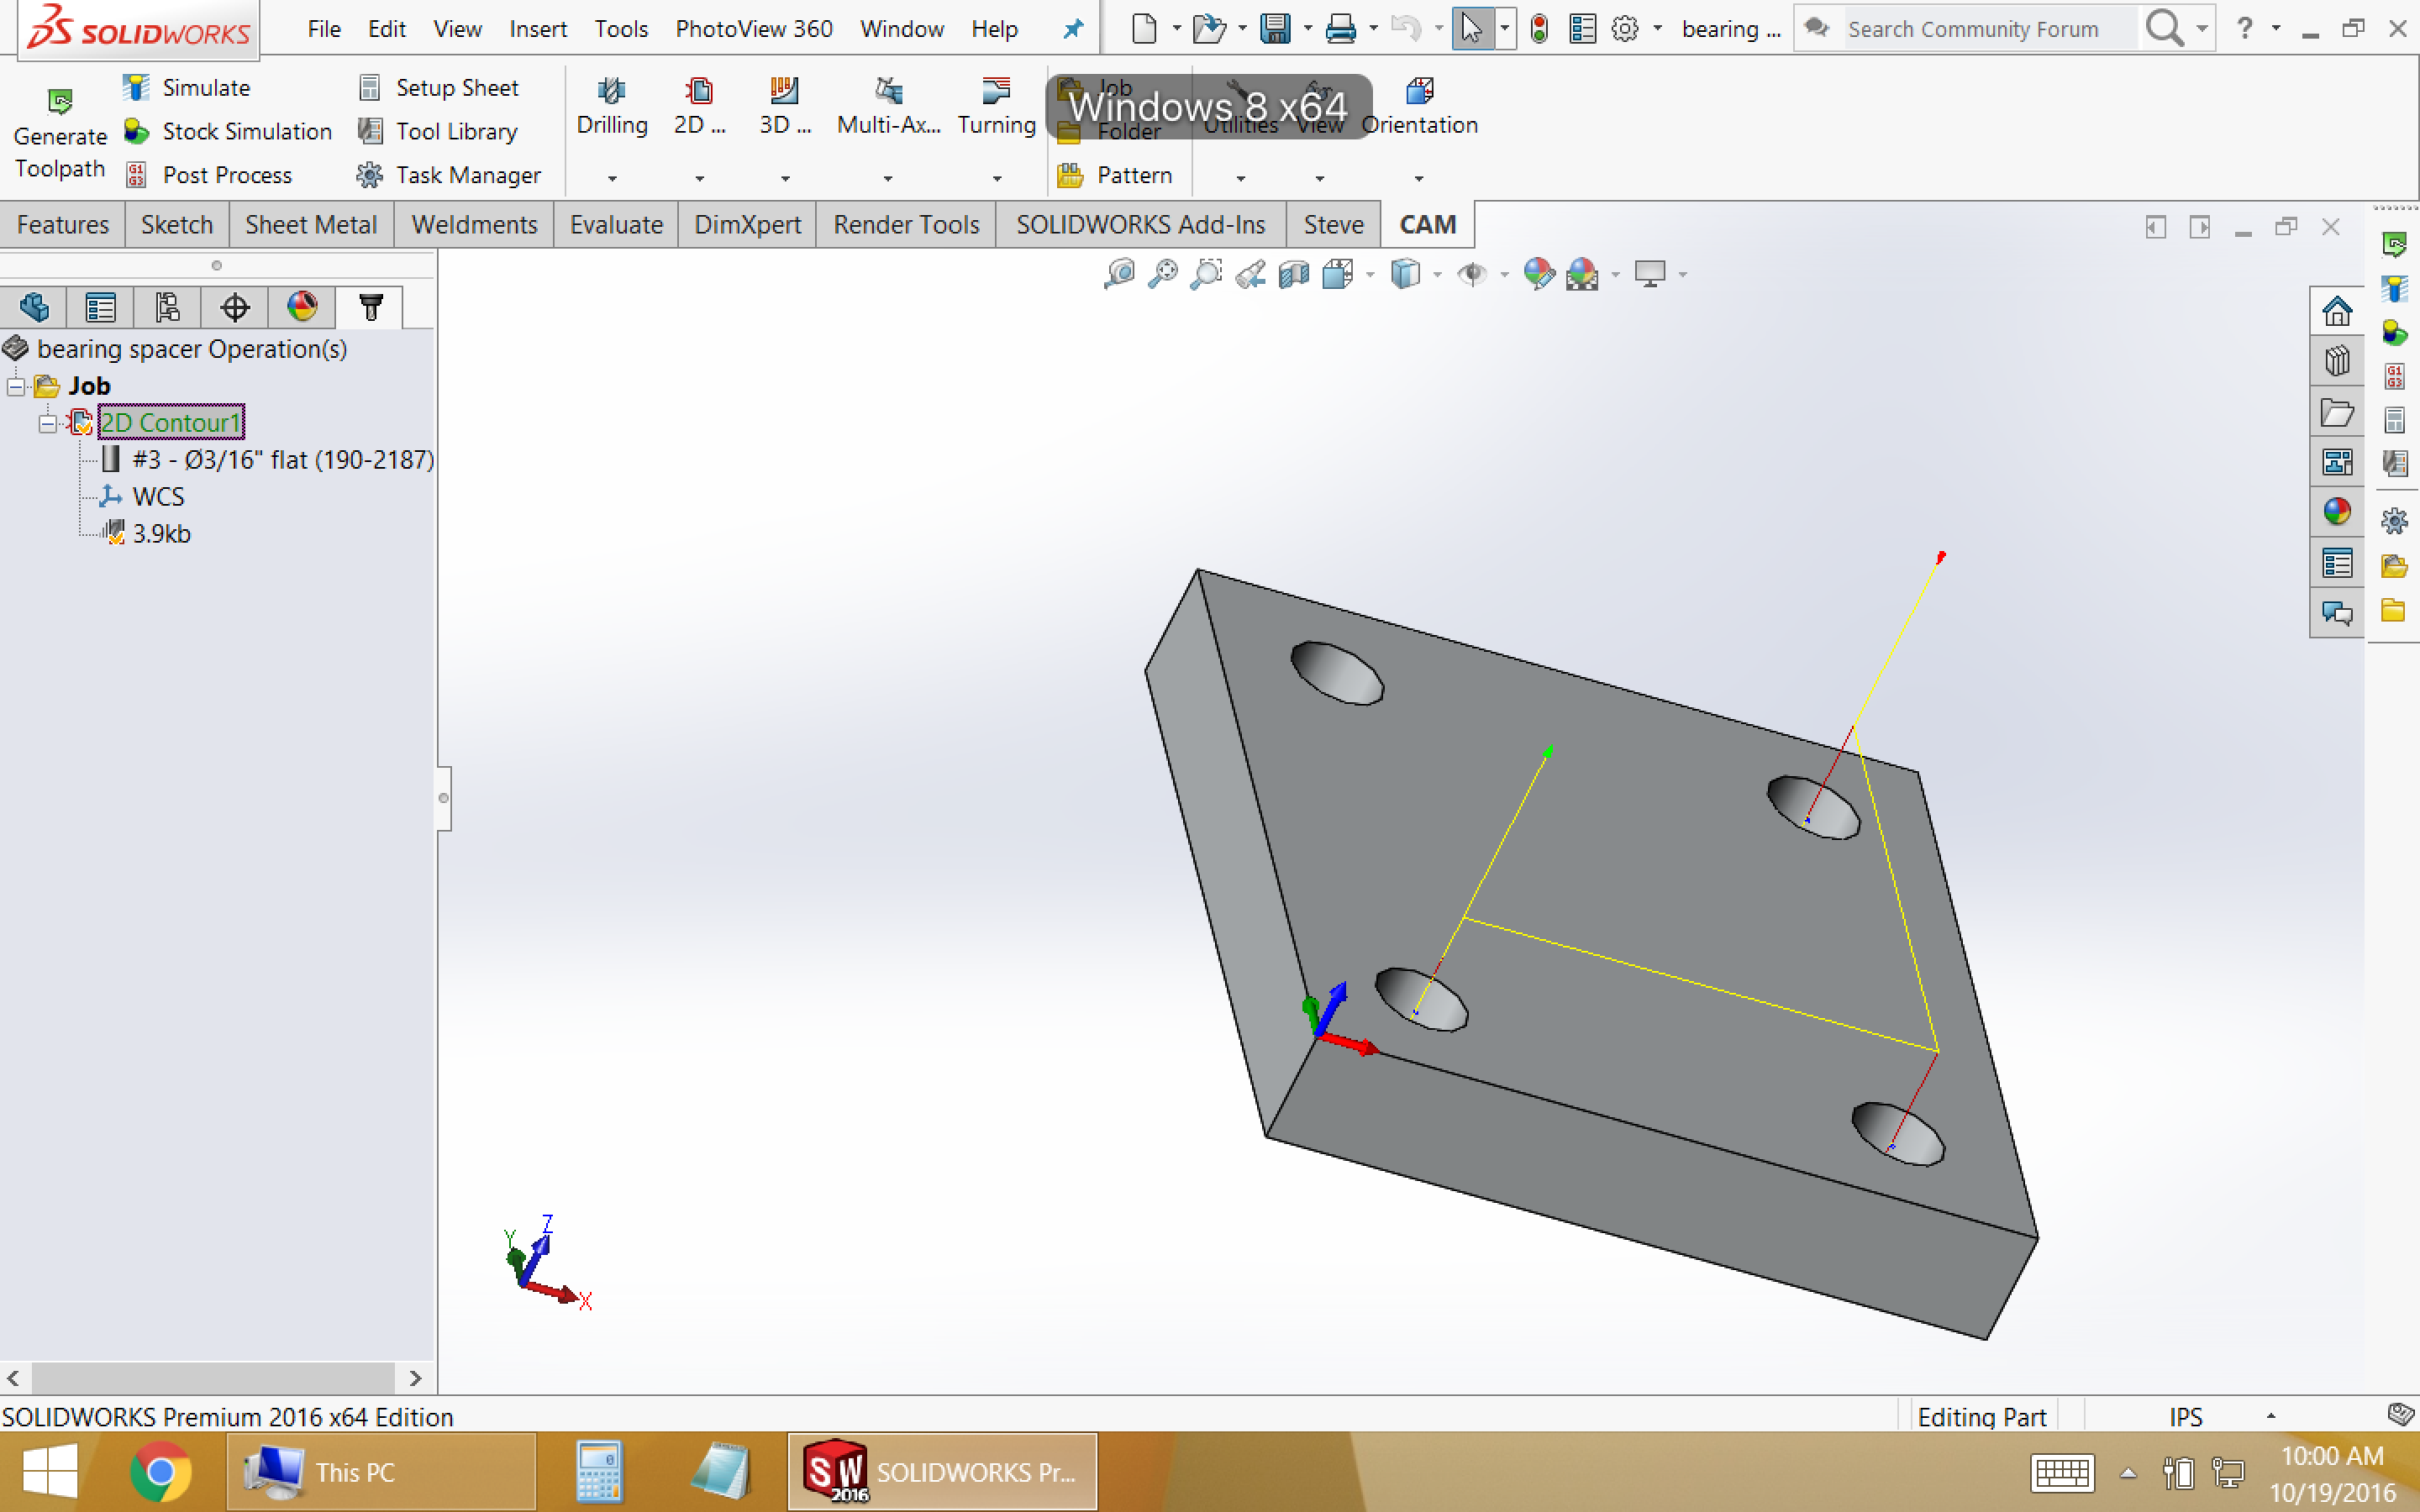Click the Section View icon
This screenshot has width=2420, height=1512.
(x=1294, y=273)
